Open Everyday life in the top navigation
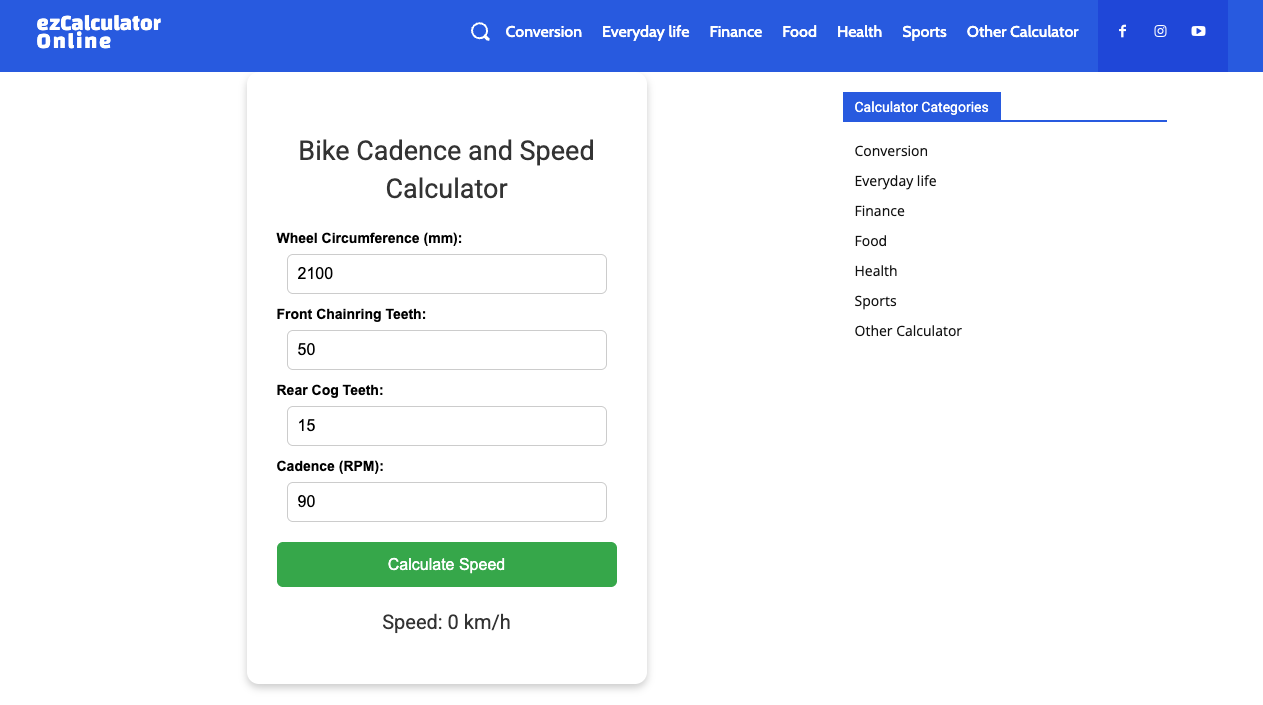1263x705 pixels. pyautogui.click(x=645, y=32)
